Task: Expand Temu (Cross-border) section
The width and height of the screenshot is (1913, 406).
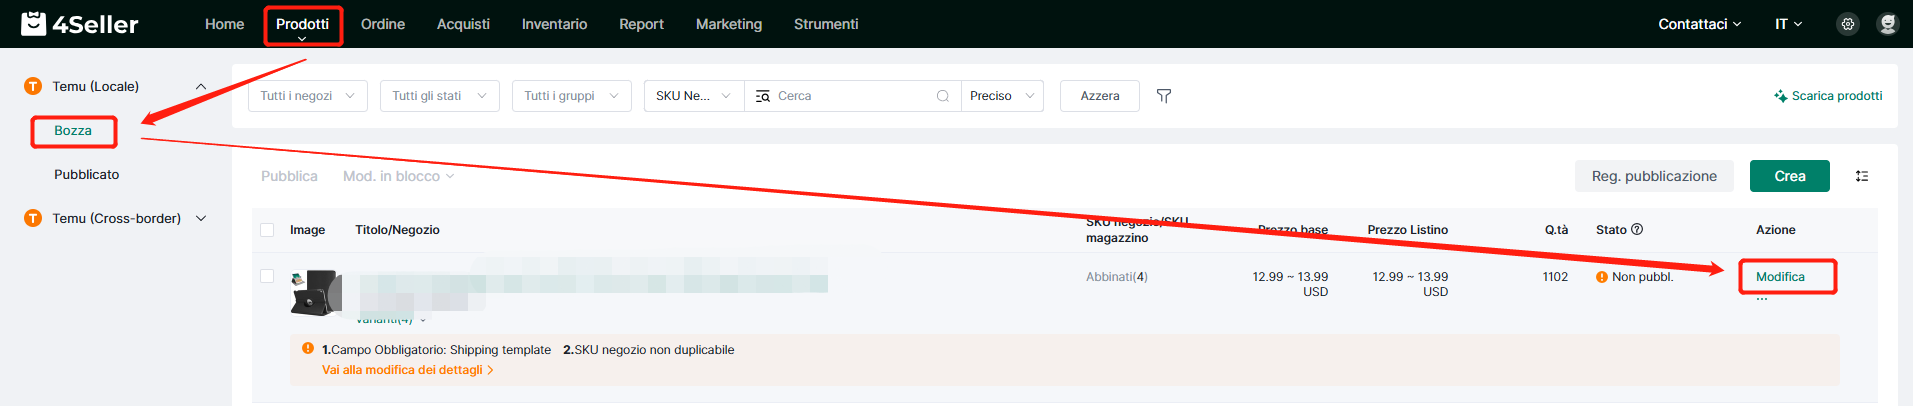Action: pos(201,218)
